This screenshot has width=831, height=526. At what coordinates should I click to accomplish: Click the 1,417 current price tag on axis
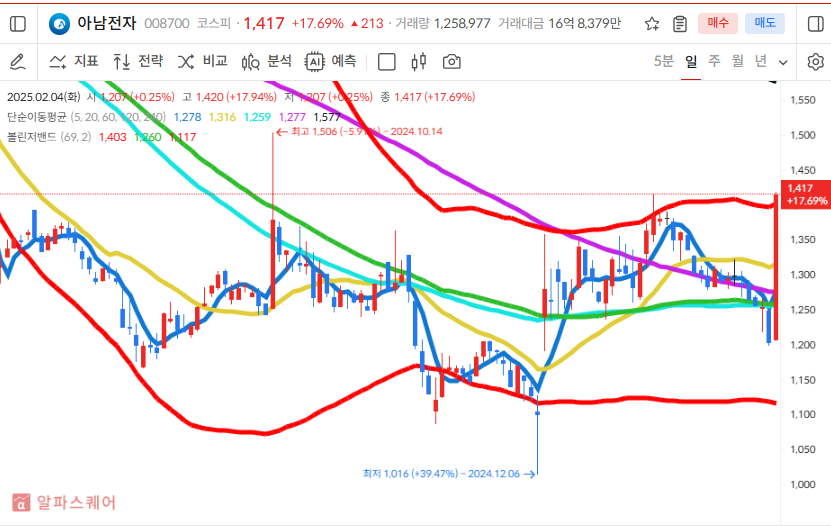coord(806,194)
